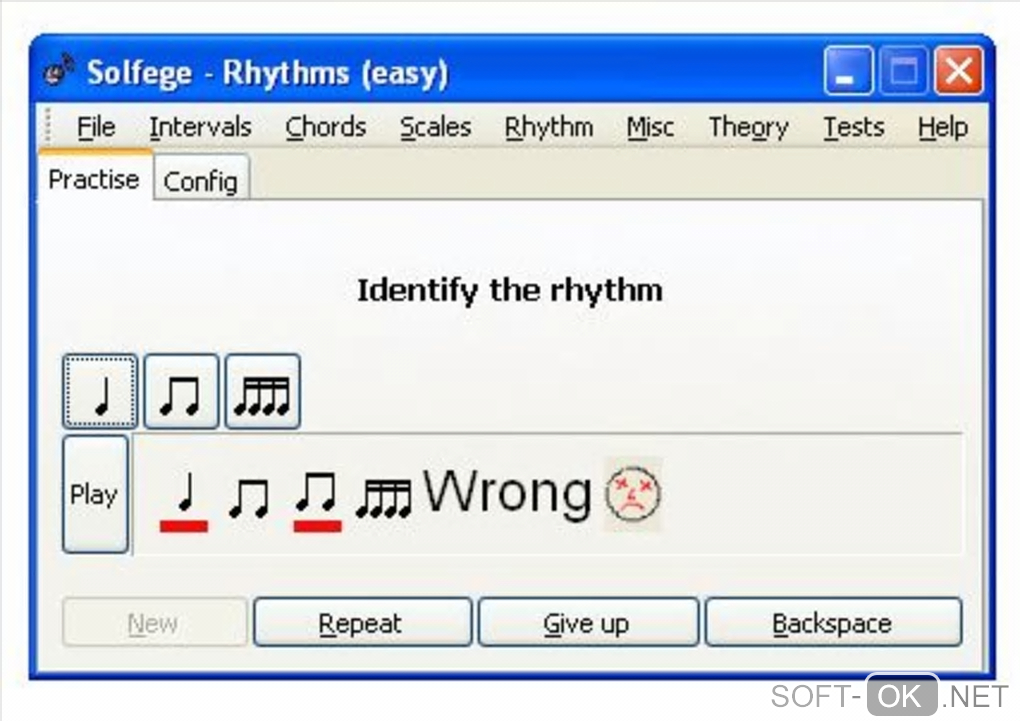This screenshot has width=1020, height=721.
Task: Open the Rhythm menu
Action: [549, 127]
